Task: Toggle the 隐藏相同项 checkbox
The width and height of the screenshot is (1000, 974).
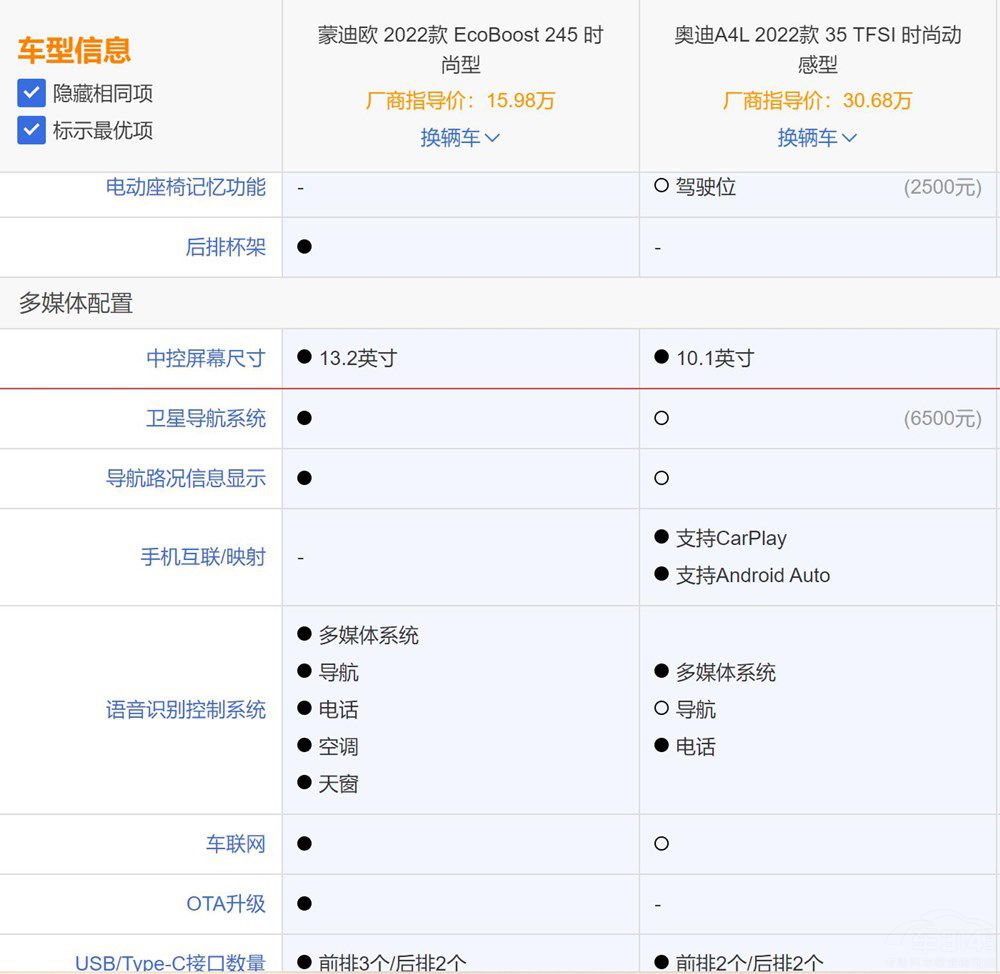Action: tap(31, 92)
